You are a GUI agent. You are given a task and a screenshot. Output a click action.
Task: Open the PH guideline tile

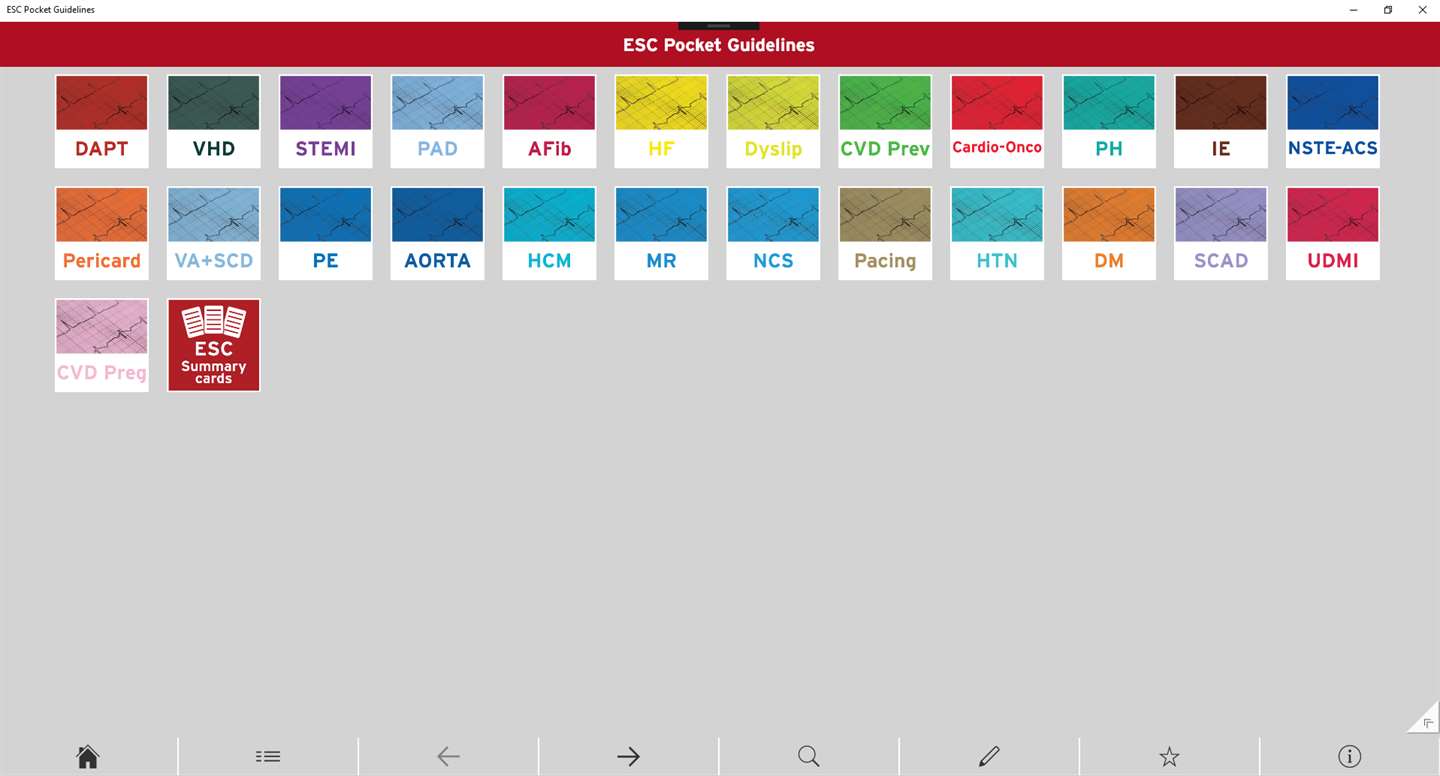pos(1109,122)
